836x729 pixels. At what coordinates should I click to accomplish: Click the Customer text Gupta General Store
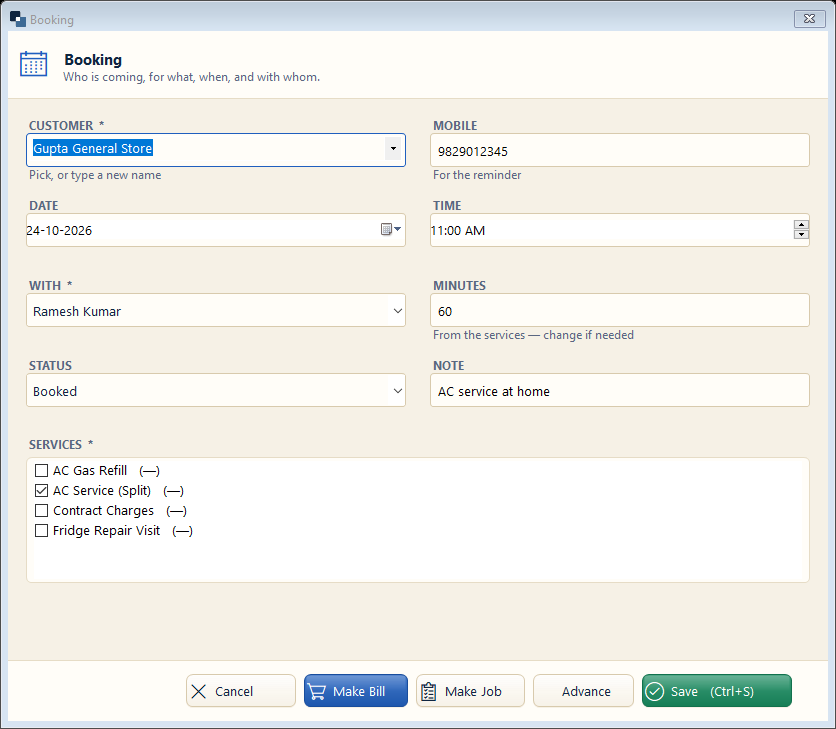(x=93, y=148)
